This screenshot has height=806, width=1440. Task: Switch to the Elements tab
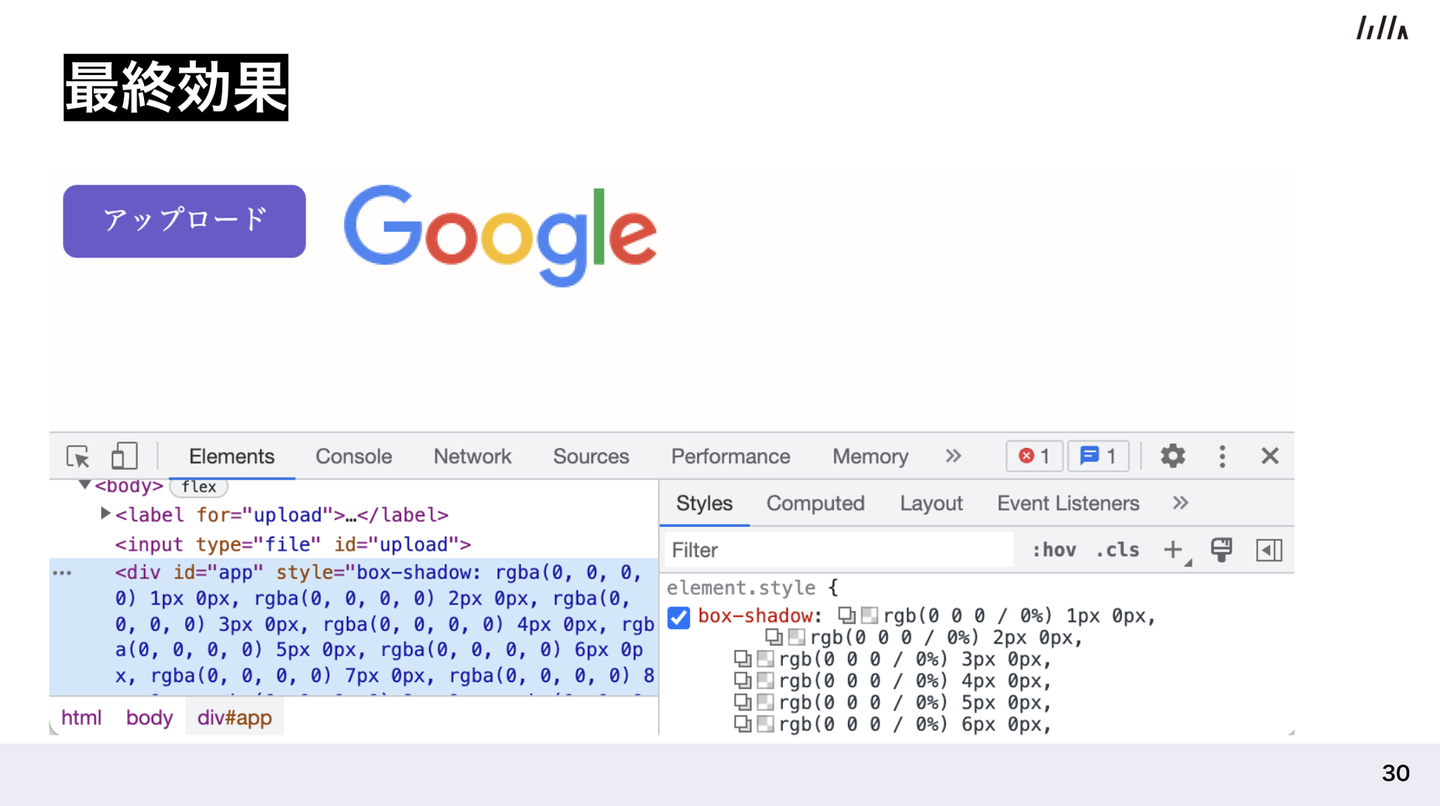click(x=232, y=456)
